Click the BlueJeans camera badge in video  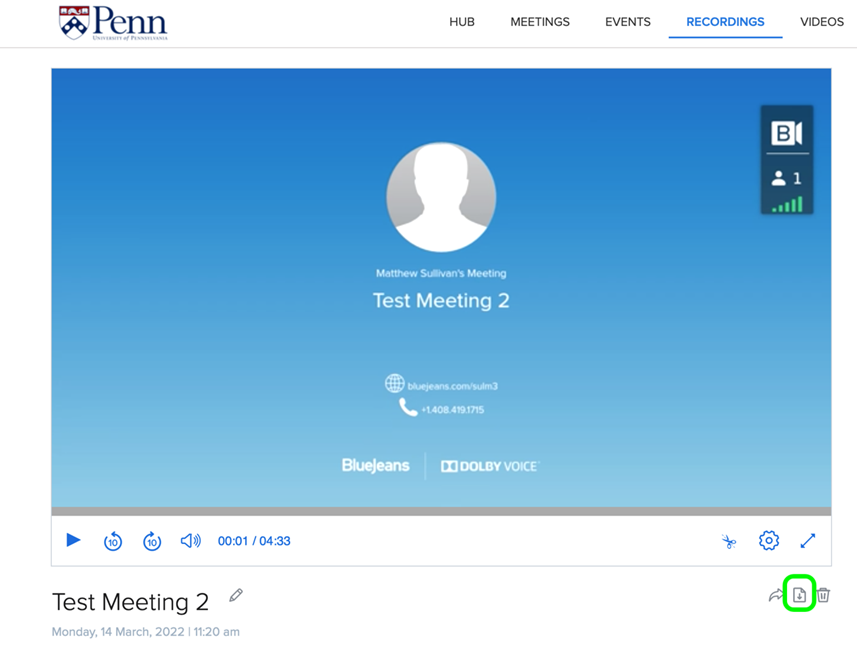pos(786,133)
